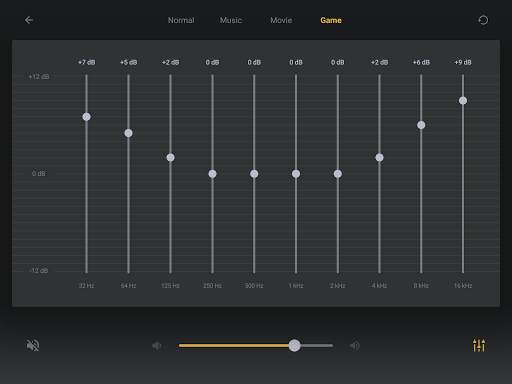
Task: Click the 125 Hz frequency label
Action: click(x=170, y=286)
